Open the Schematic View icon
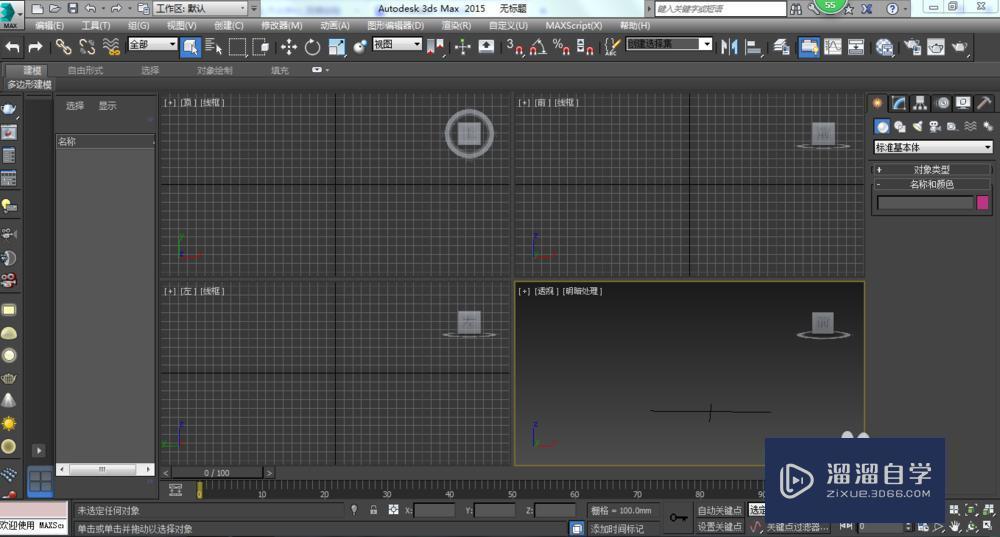The height and width of the screenshot is (537, 1000). pyautogui.click(x=856, y=47)
